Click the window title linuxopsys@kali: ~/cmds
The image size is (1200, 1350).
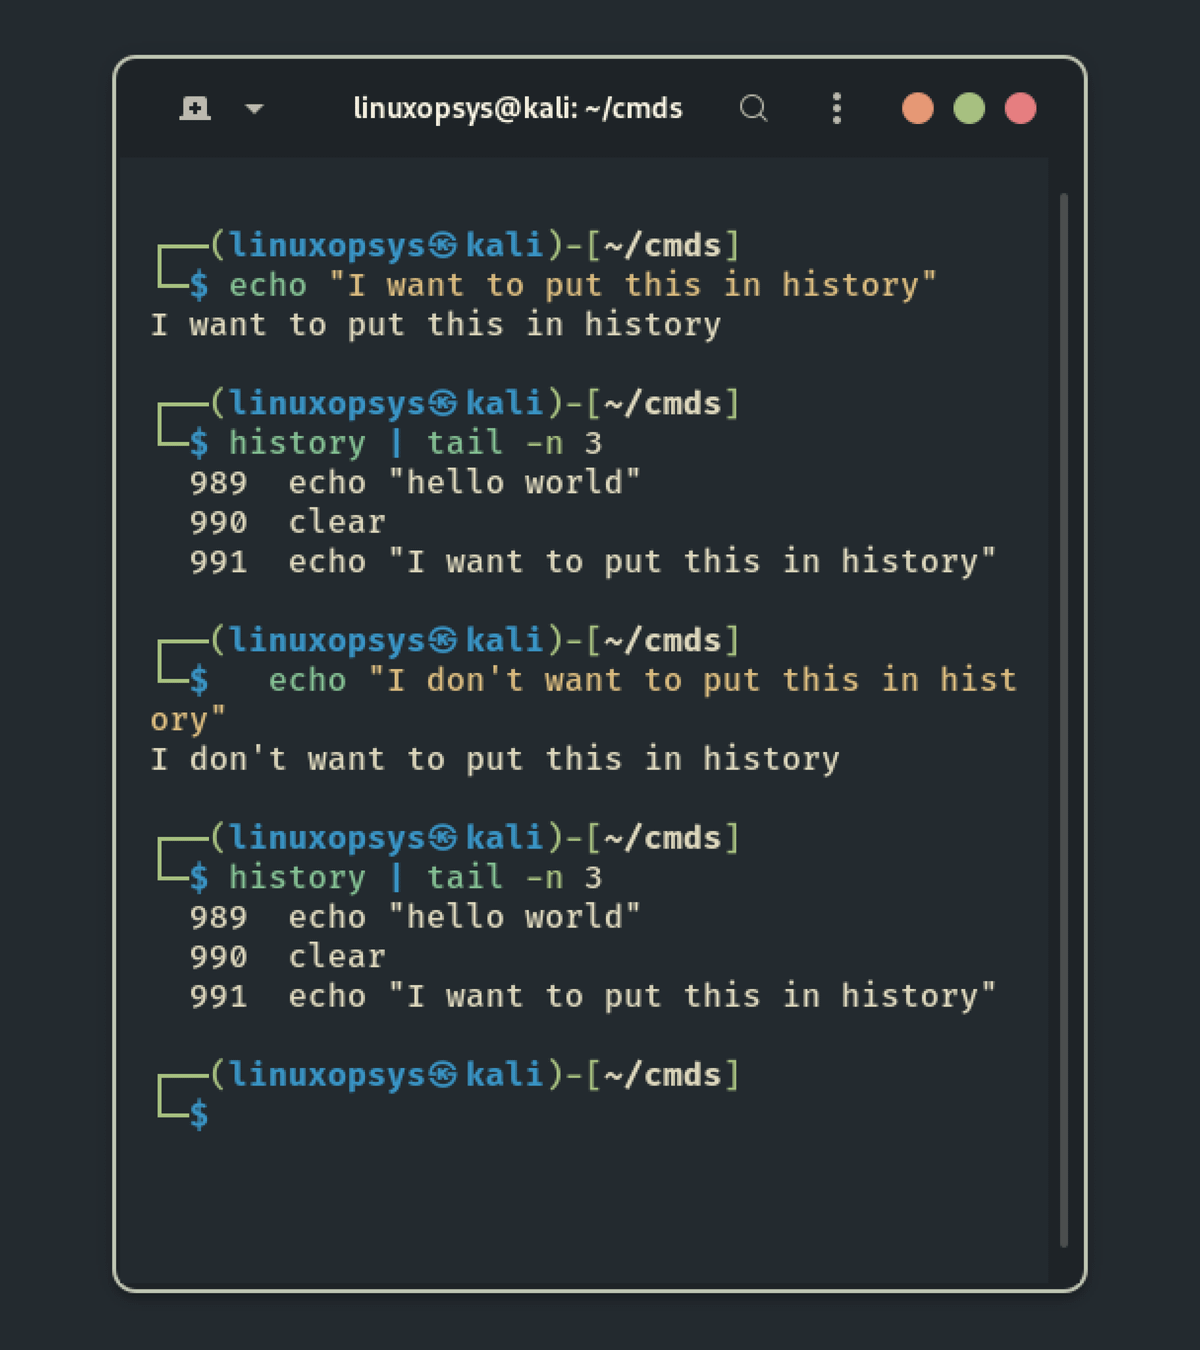(517, 108)
